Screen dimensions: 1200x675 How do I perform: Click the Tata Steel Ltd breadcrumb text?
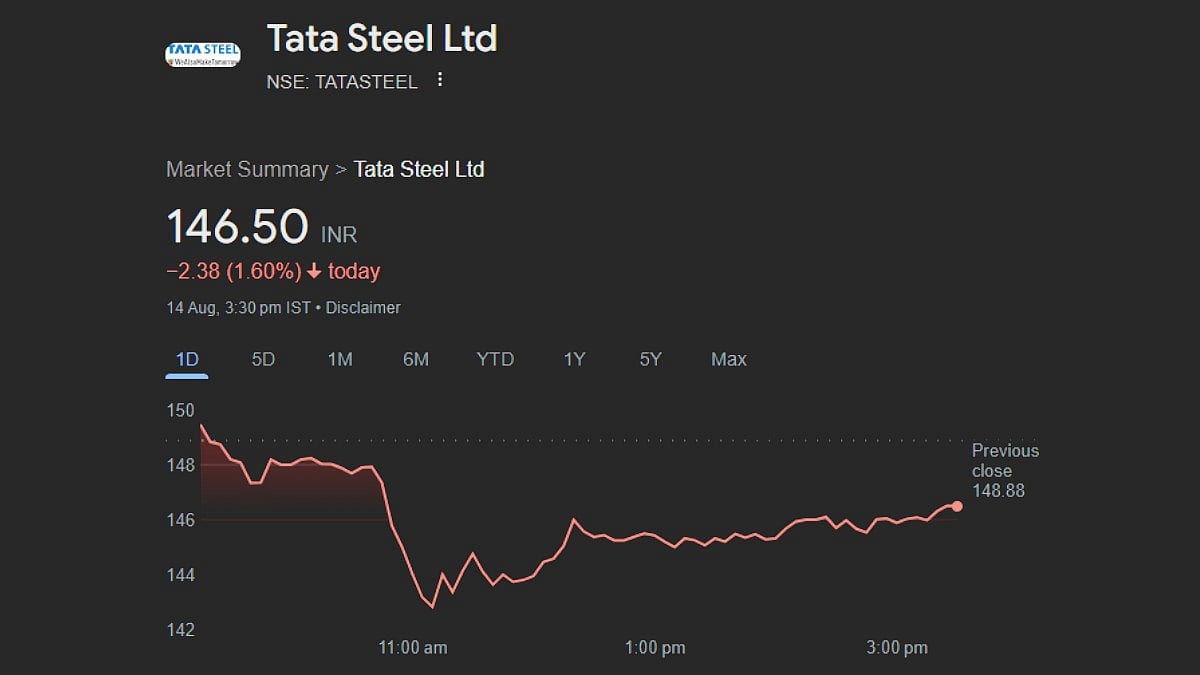[419, 169]
